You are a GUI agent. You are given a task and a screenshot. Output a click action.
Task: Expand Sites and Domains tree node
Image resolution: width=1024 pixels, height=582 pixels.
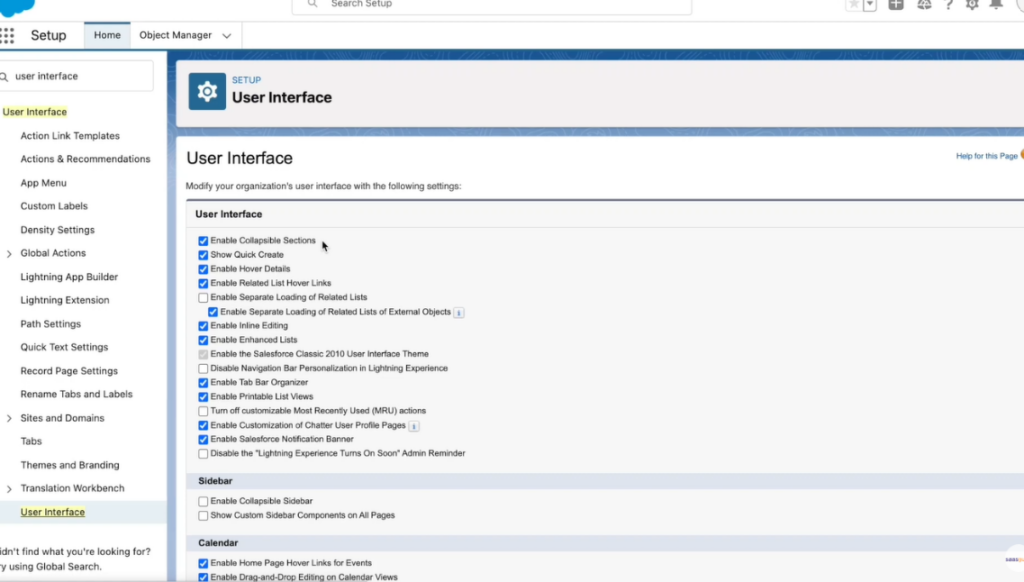(9, 418)
